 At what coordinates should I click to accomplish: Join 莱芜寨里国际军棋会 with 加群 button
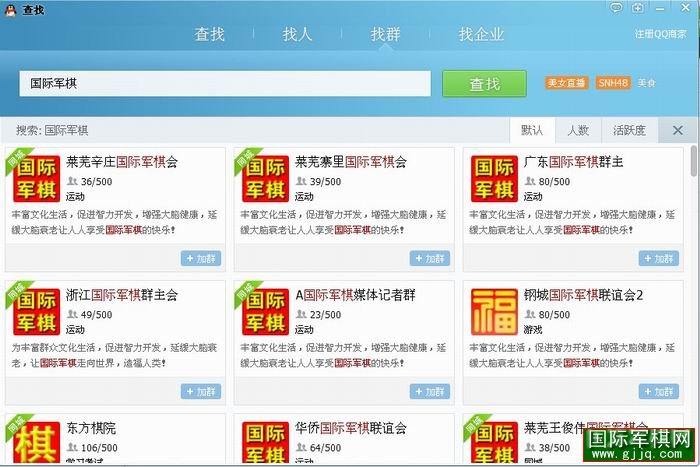click(x=430, y=259)
